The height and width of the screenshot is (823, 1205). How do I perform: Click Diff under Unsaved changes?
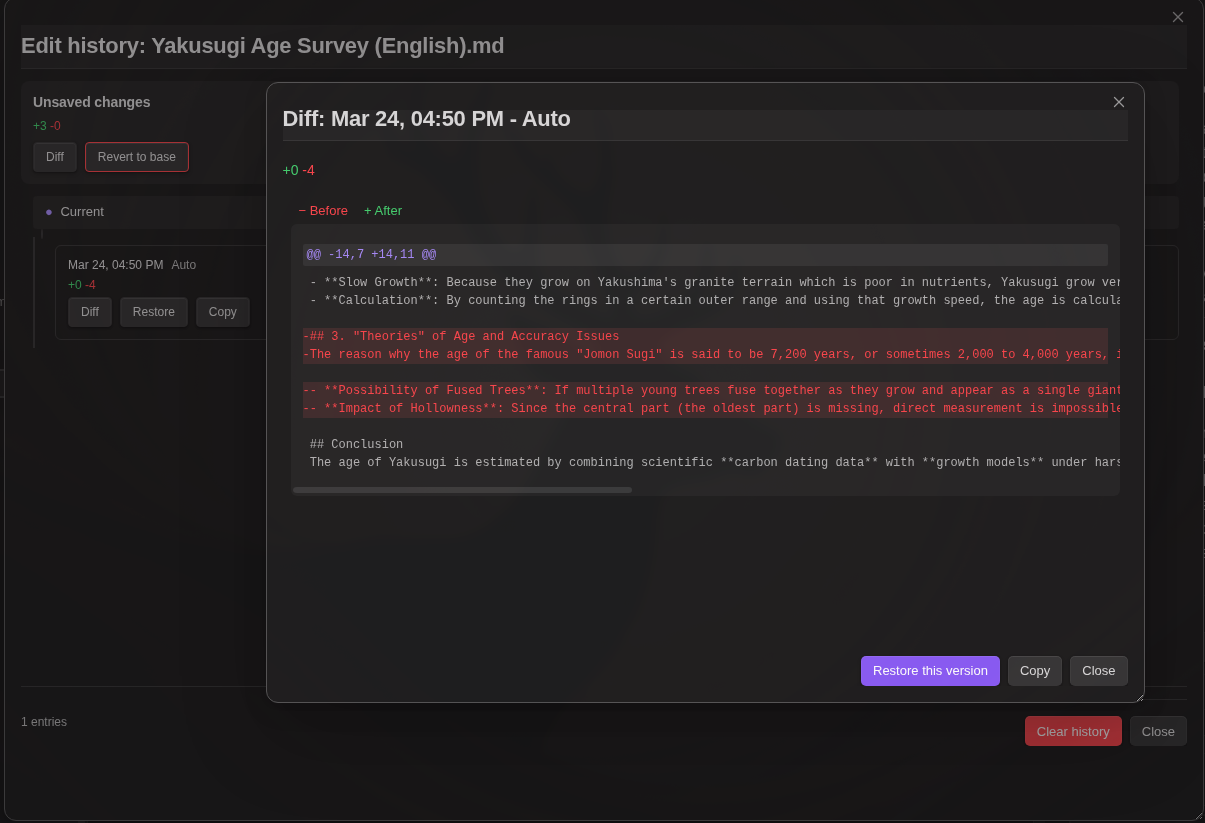tap(55, 156)
